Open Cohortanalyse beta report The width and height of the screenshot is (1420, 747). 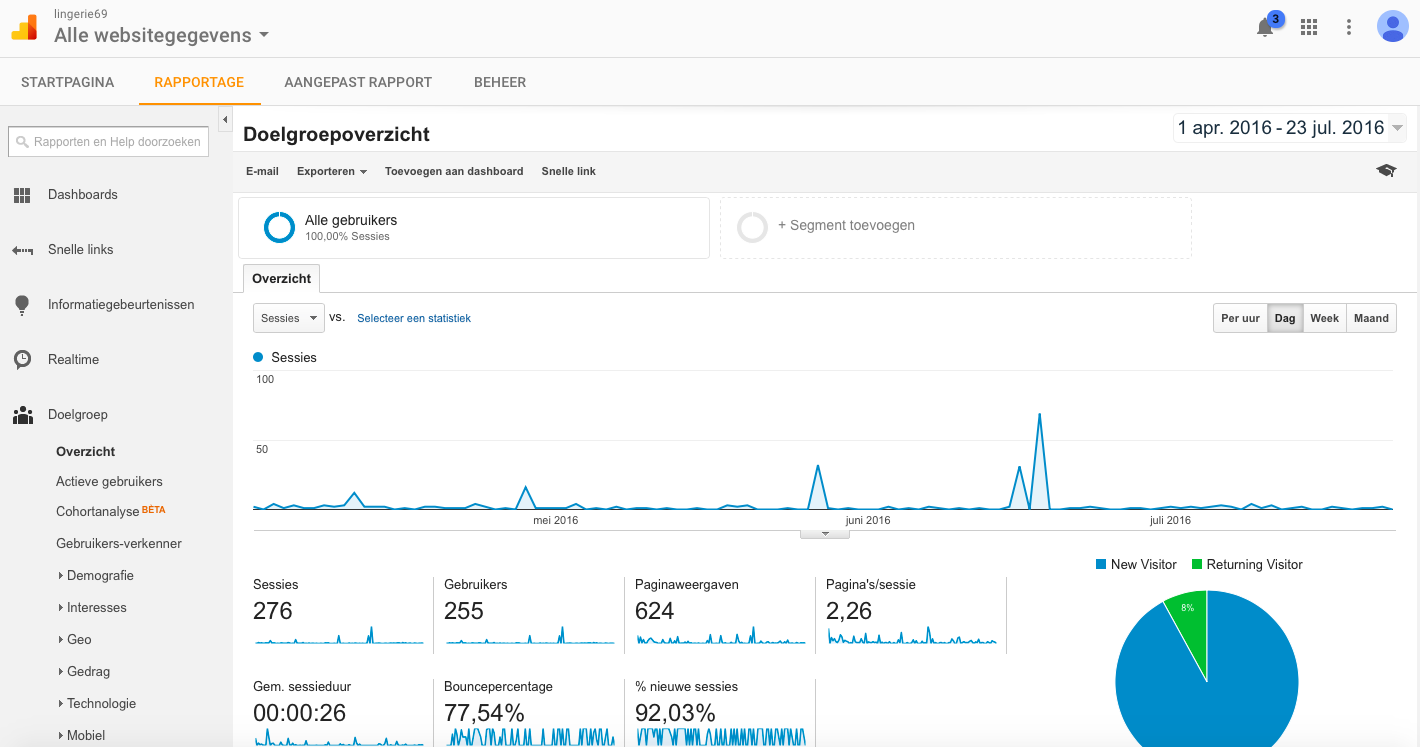(x=110, y=512)
